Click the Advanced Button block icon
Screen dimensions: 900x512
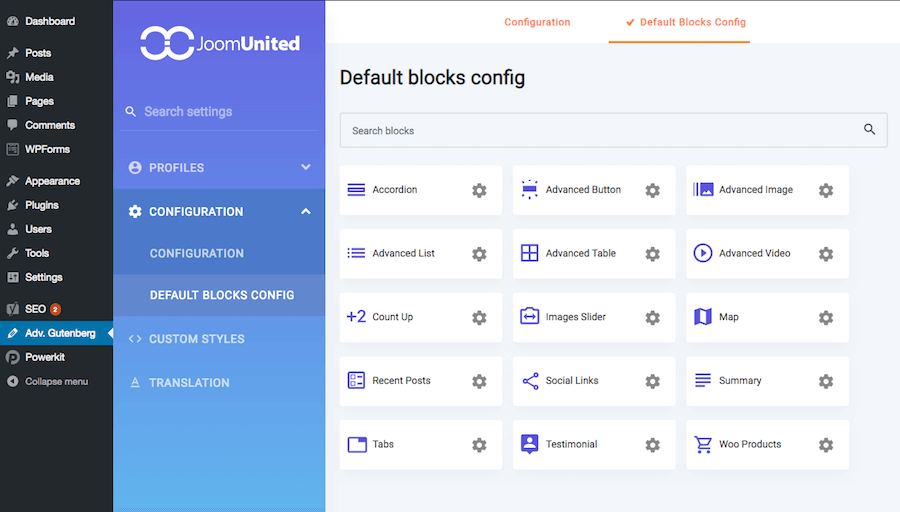tap(529, 189)
